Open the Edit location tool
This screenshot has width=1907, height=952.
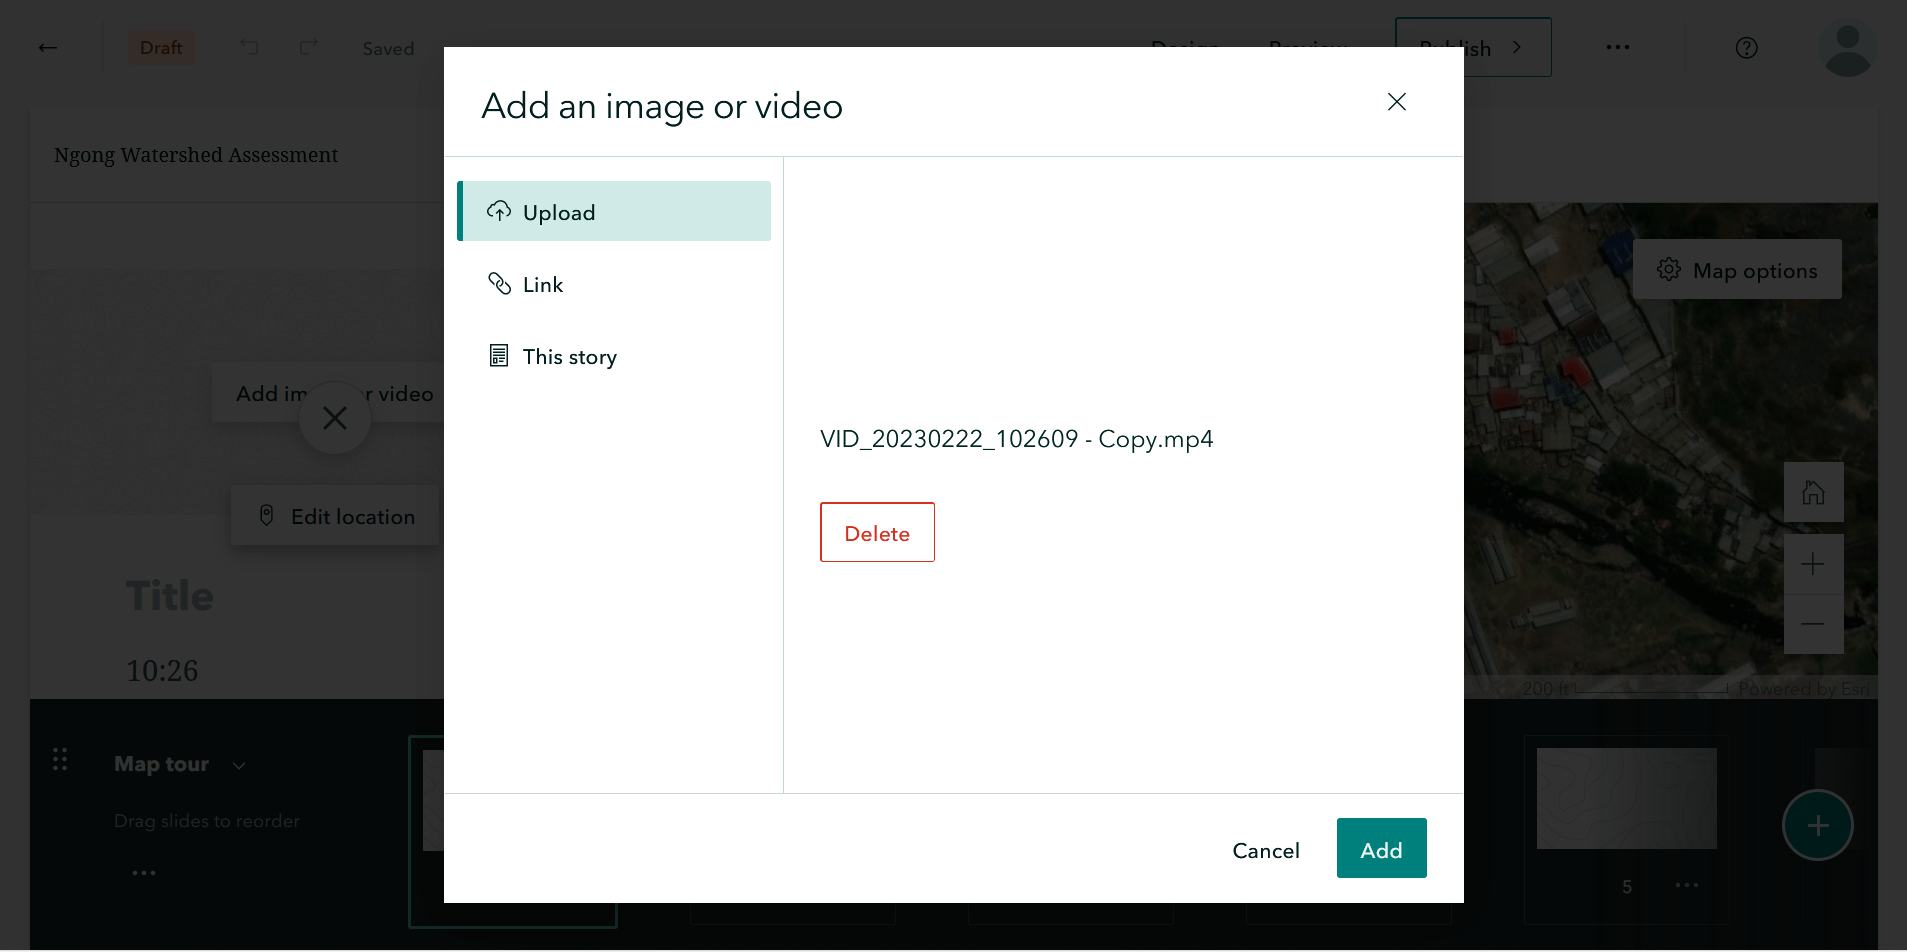337,515
